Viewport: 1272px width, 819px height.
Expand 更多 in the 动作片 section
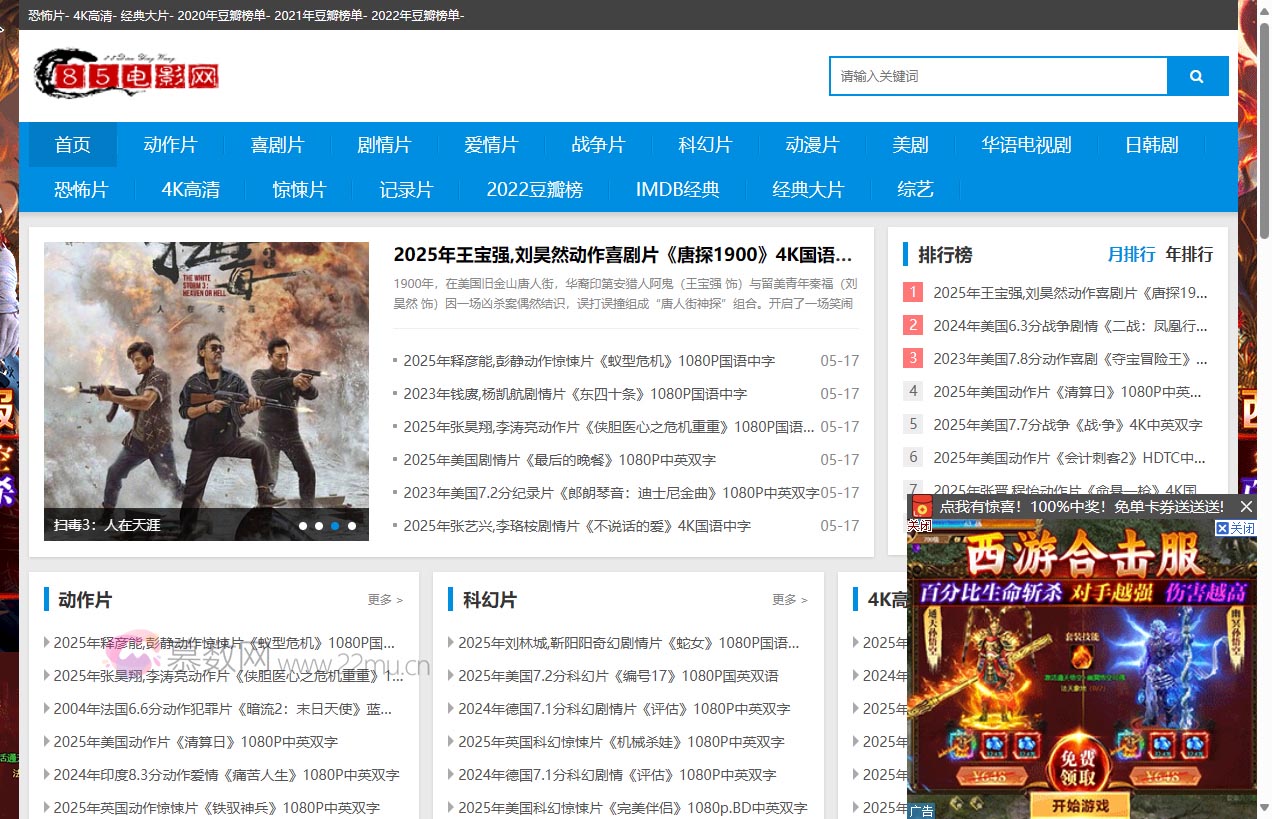coord(385,600)
